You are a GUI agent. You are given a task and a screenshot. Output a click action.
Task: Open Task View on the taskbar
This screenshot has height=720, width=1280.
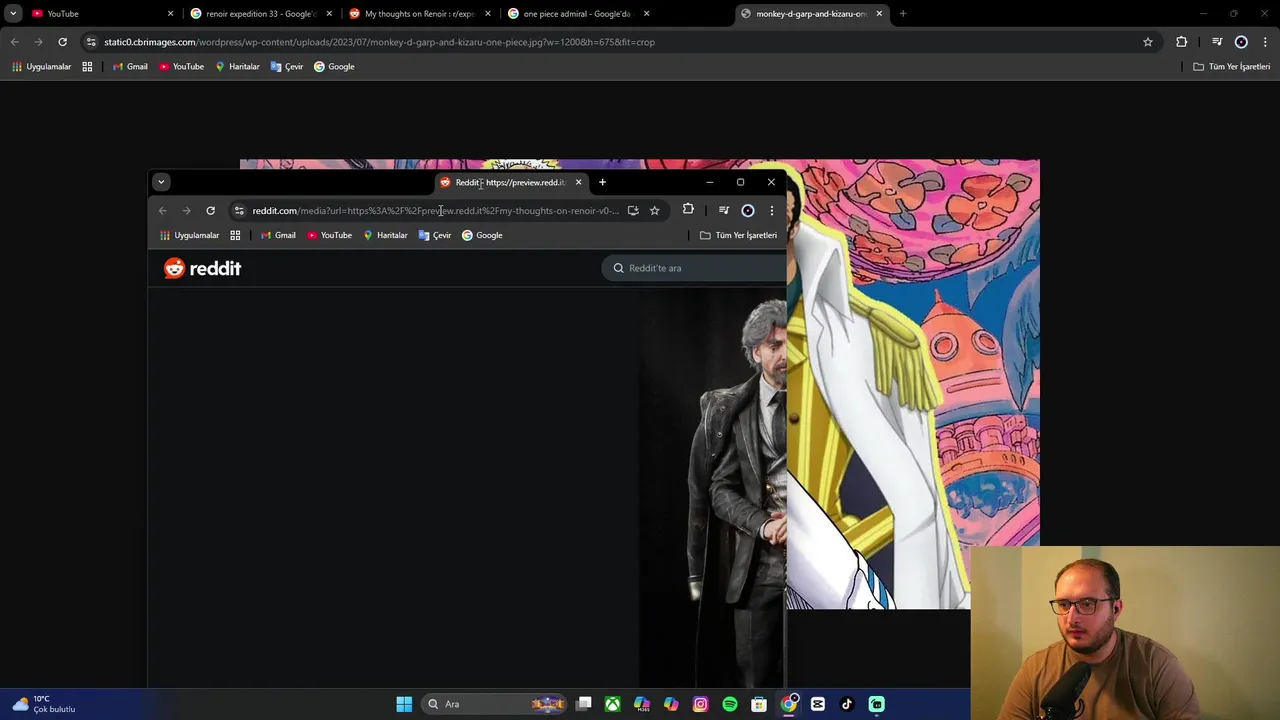(584, 704)
